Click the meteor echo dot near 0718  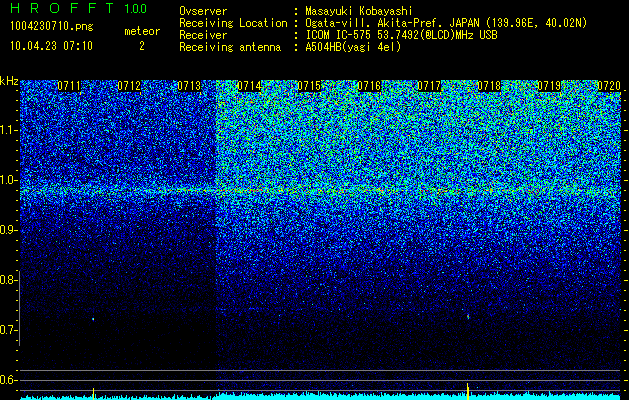tap(468, 317)
